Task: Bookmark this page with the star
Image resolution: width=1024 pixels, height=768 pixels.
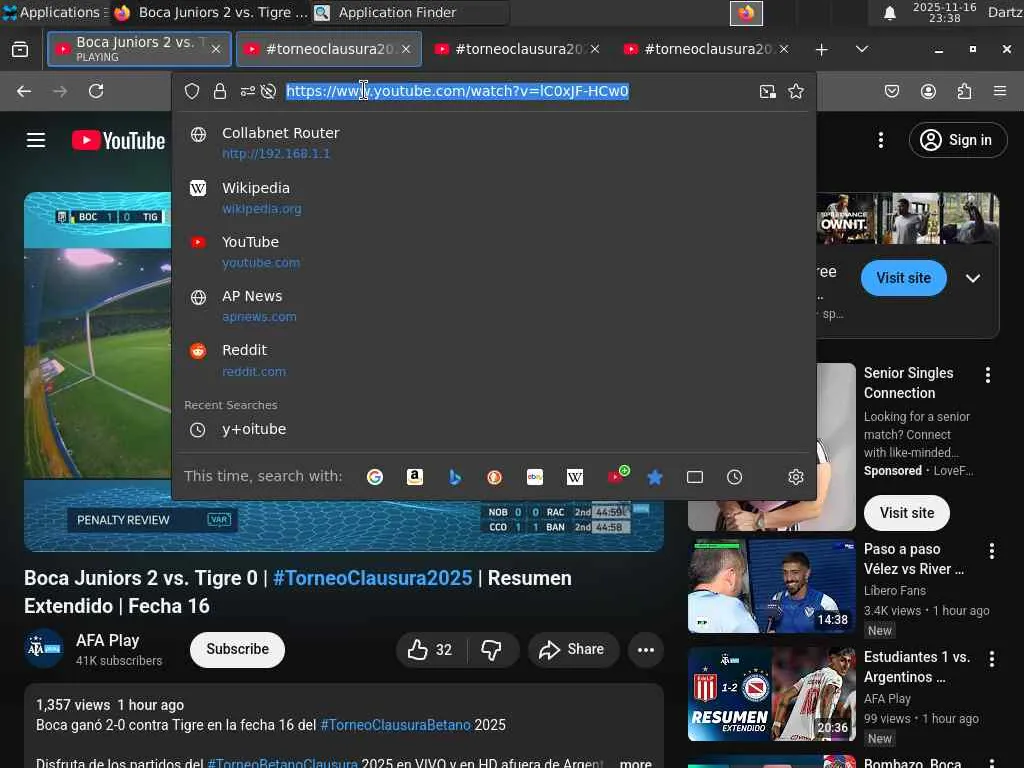Action: coord(795,91)
